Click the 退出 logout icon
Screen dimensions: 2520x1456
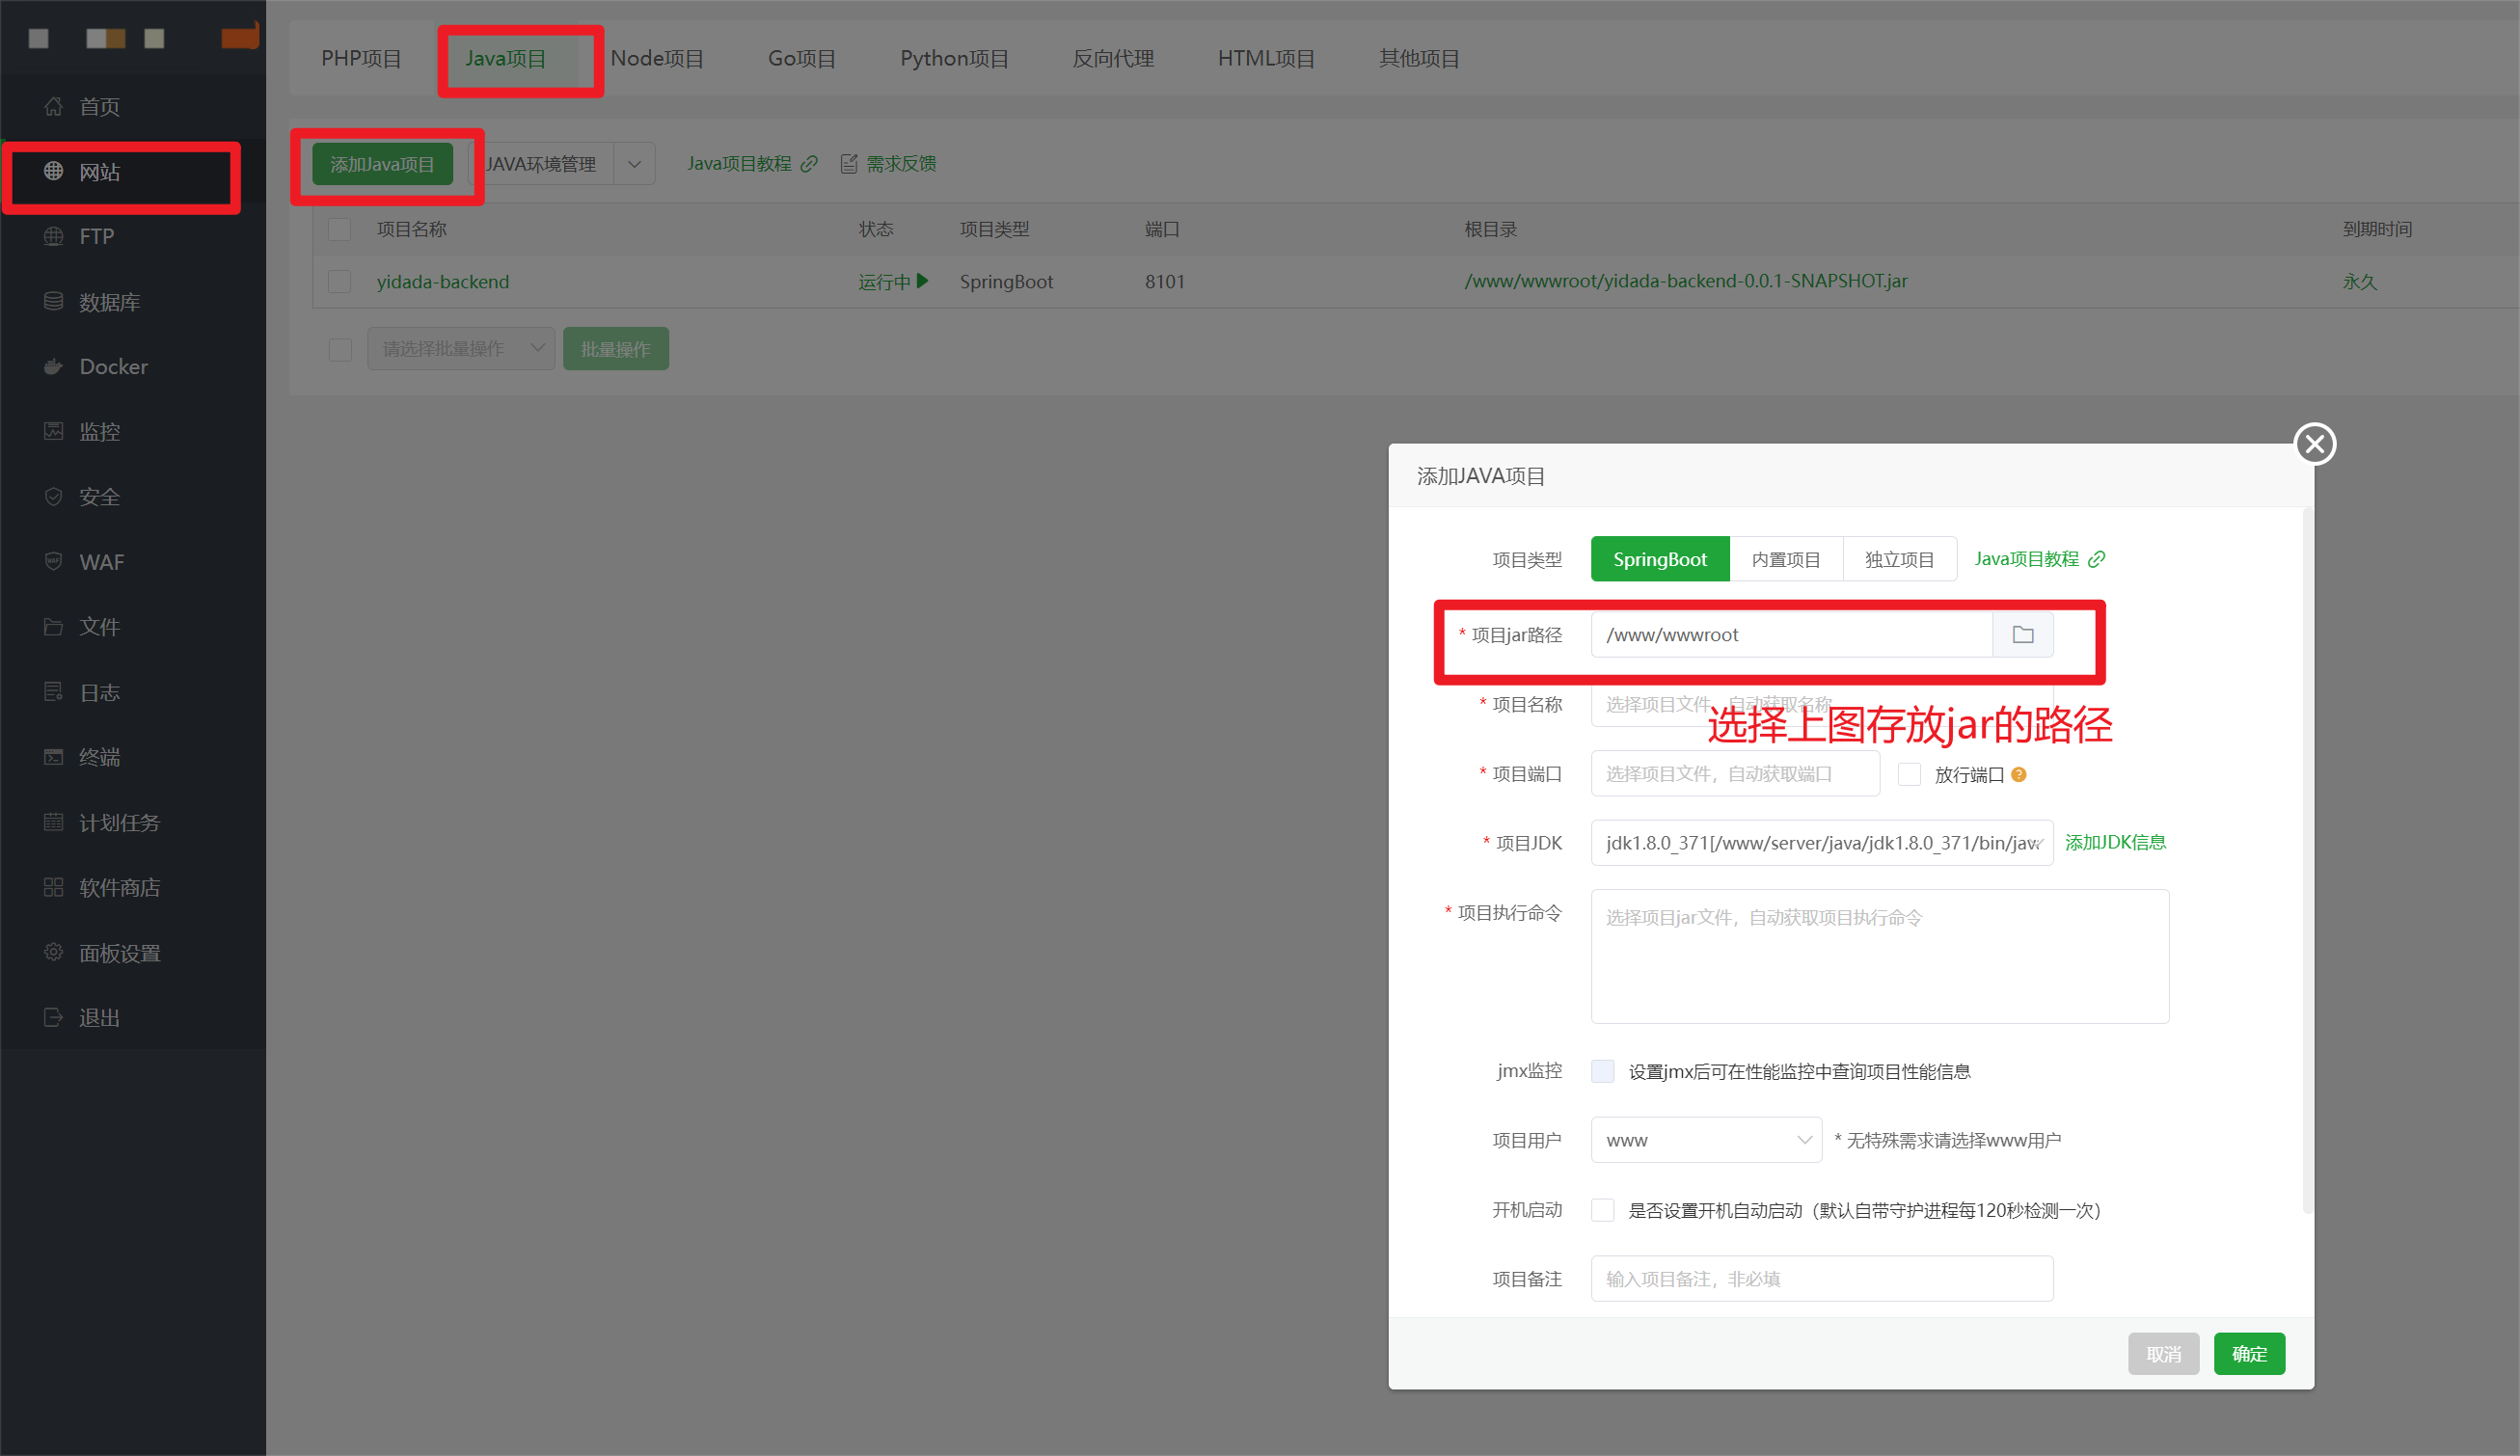pyautogui.click(x=54, y=1017)
